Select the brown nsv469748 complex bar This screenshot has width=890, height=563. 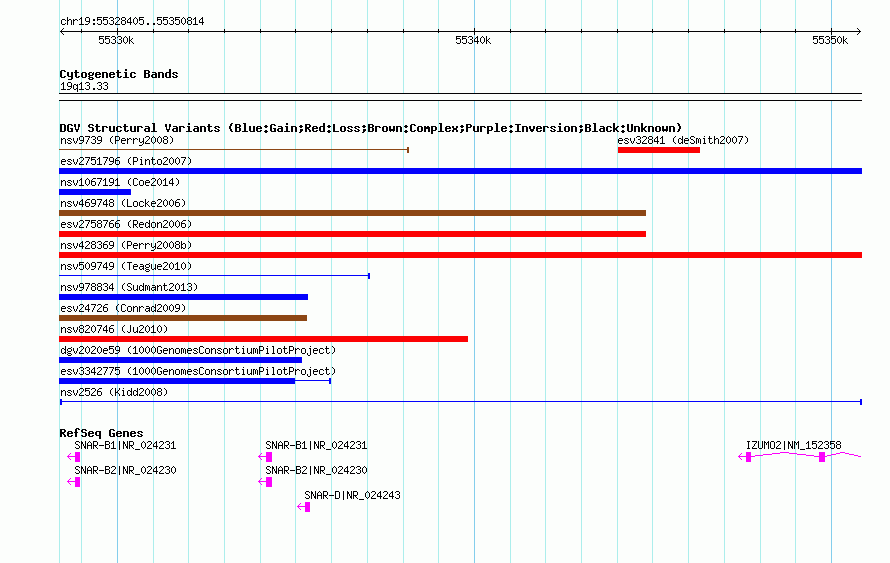click(x=352, y=213)
